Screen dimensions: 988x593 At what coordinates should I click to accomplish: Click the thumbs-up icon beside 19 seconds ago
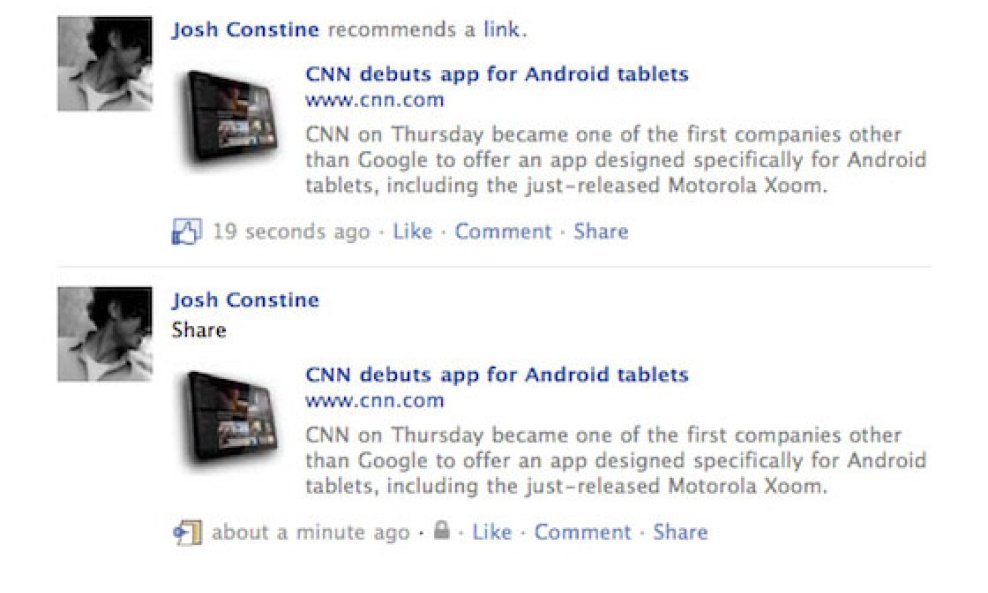(187, 232)
